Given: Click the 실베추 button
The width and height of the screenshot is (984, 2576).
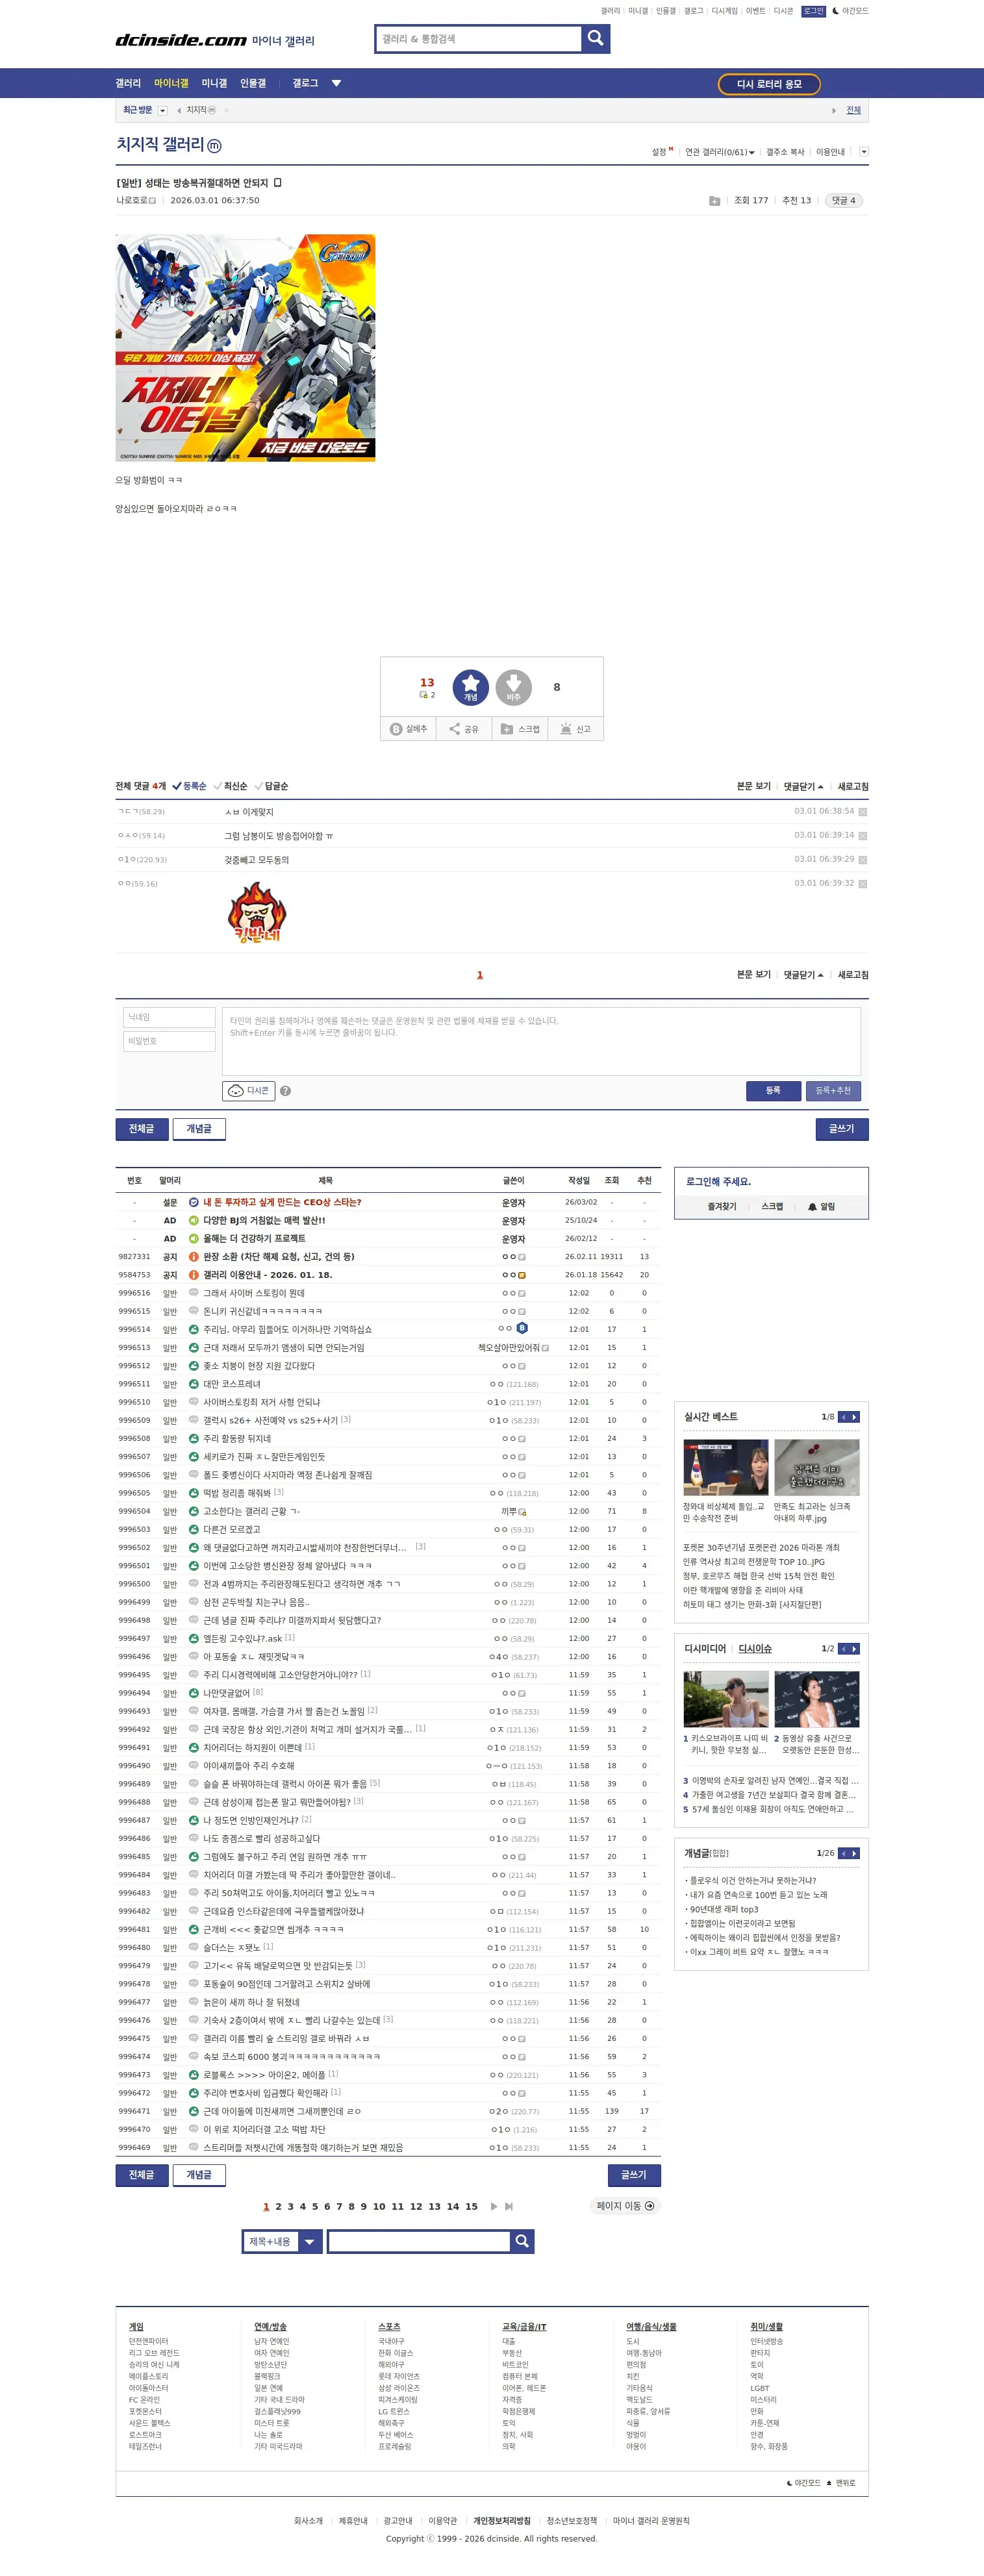Looking at the screenshot, I should 409,729.
